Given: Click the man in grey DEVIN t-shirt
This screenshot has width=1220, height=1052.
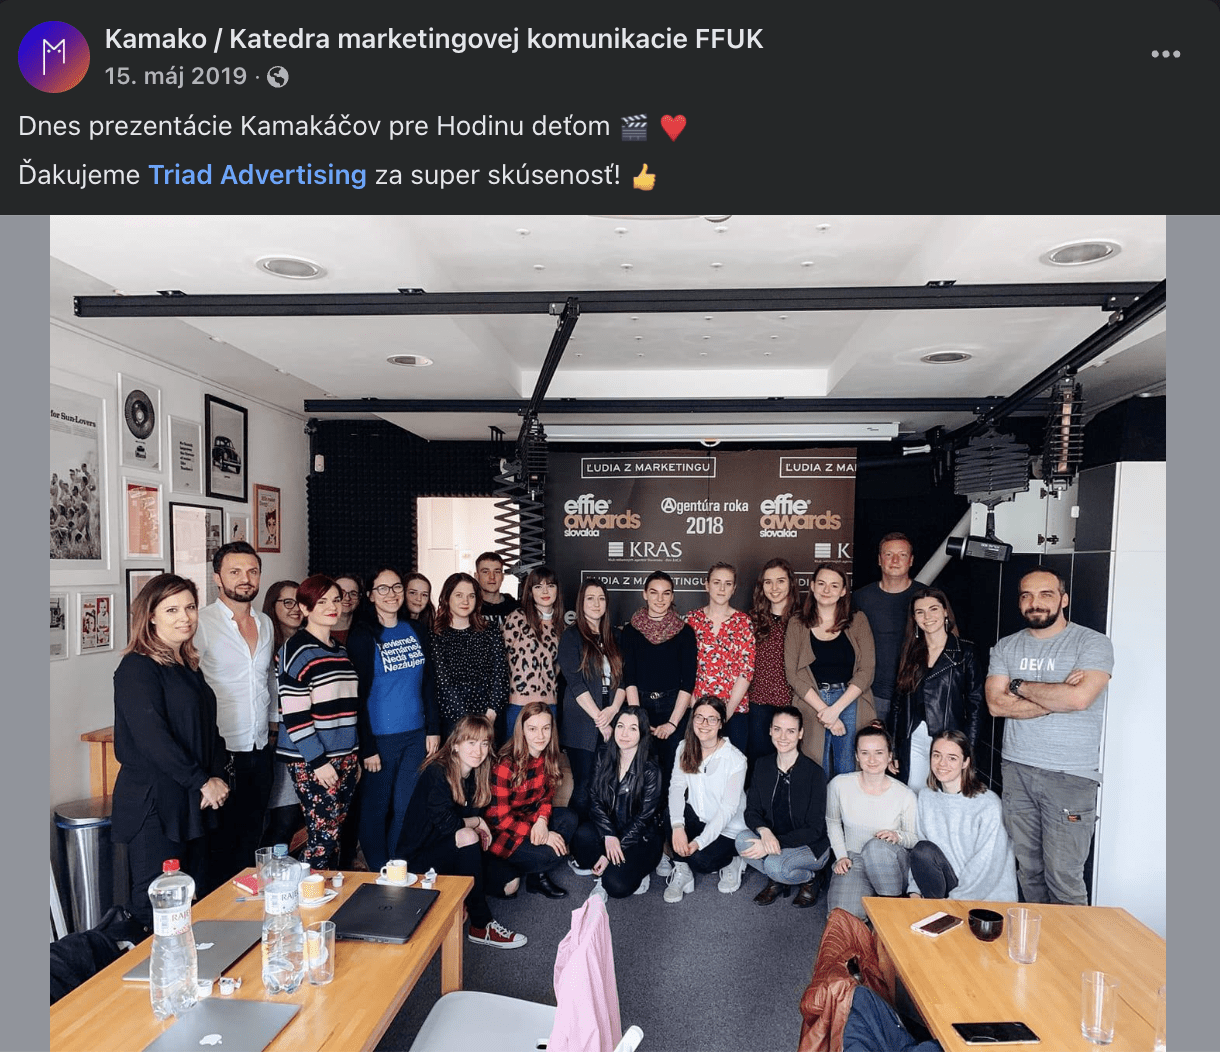Looking at the screenshot, I should 1047,734.
